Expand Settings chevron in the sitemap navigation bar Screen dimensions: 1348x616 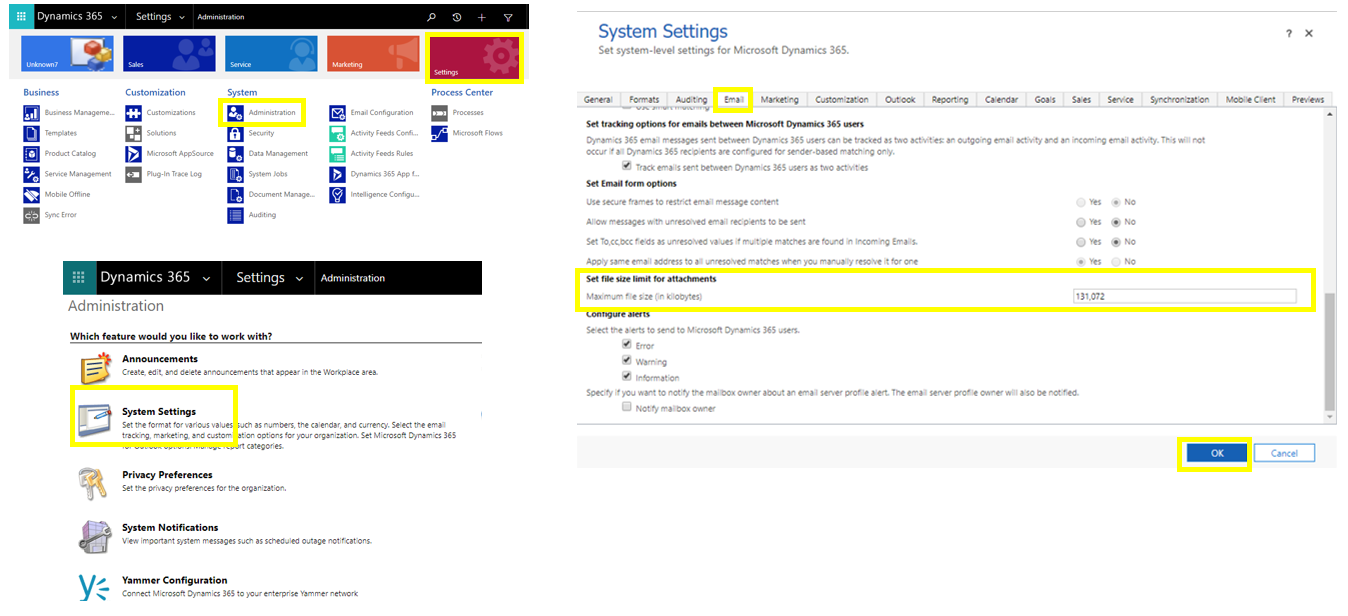tap(184, 18)
